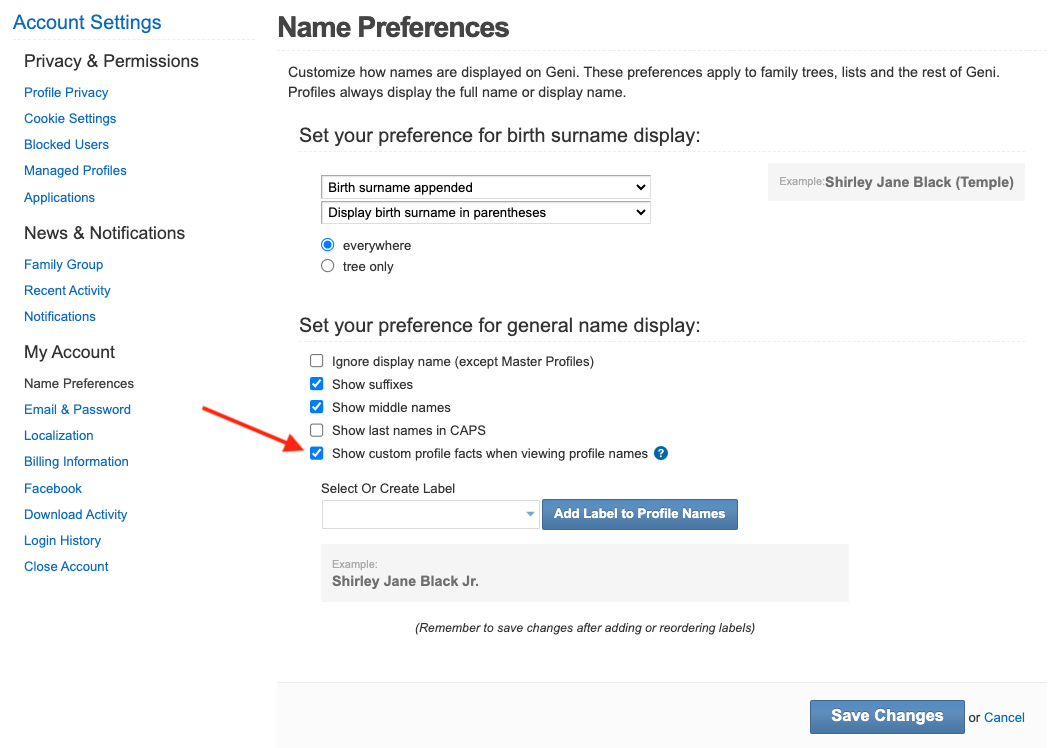Select the 'everywhere' radio option
1050x748 pixels.
(328, 245)
